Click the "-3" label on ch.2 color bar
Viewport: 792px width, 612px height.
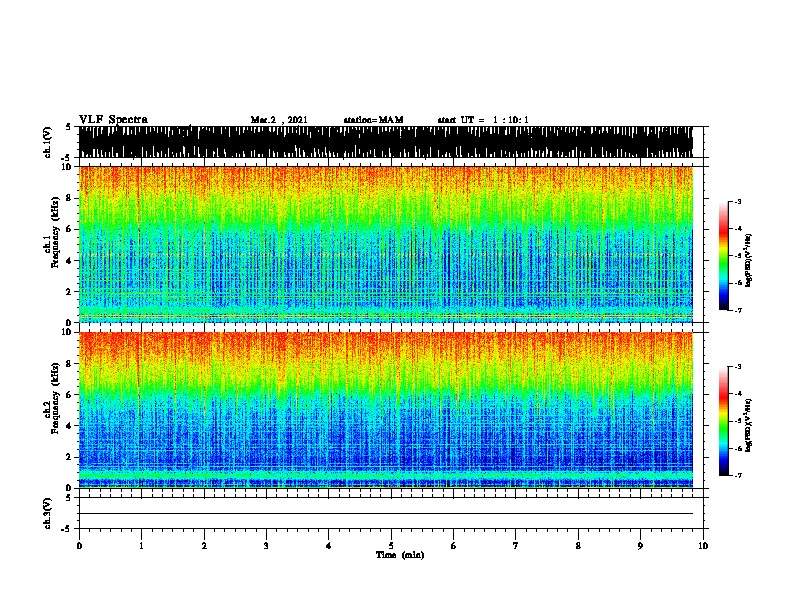pos(737,367)
